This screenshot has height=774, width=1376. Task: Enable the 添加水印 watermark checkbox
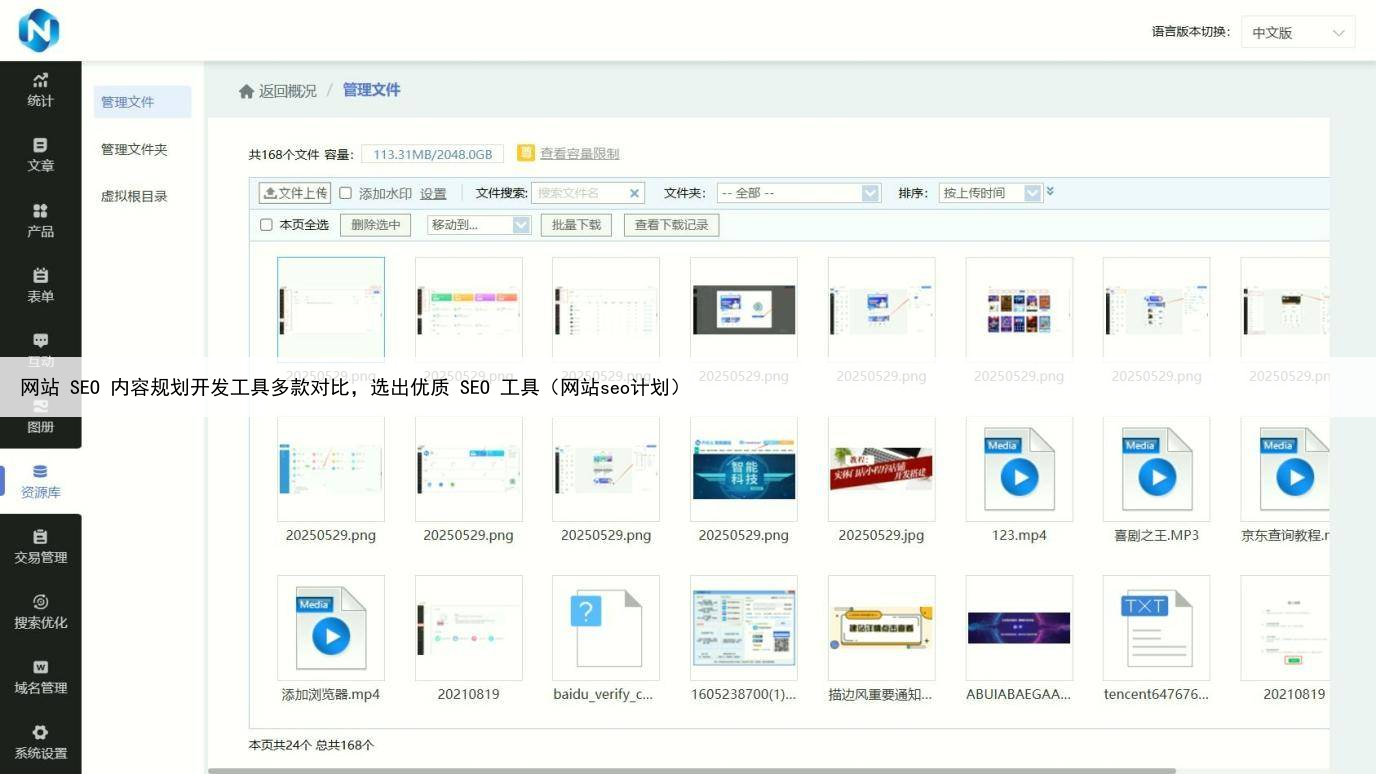346,193
